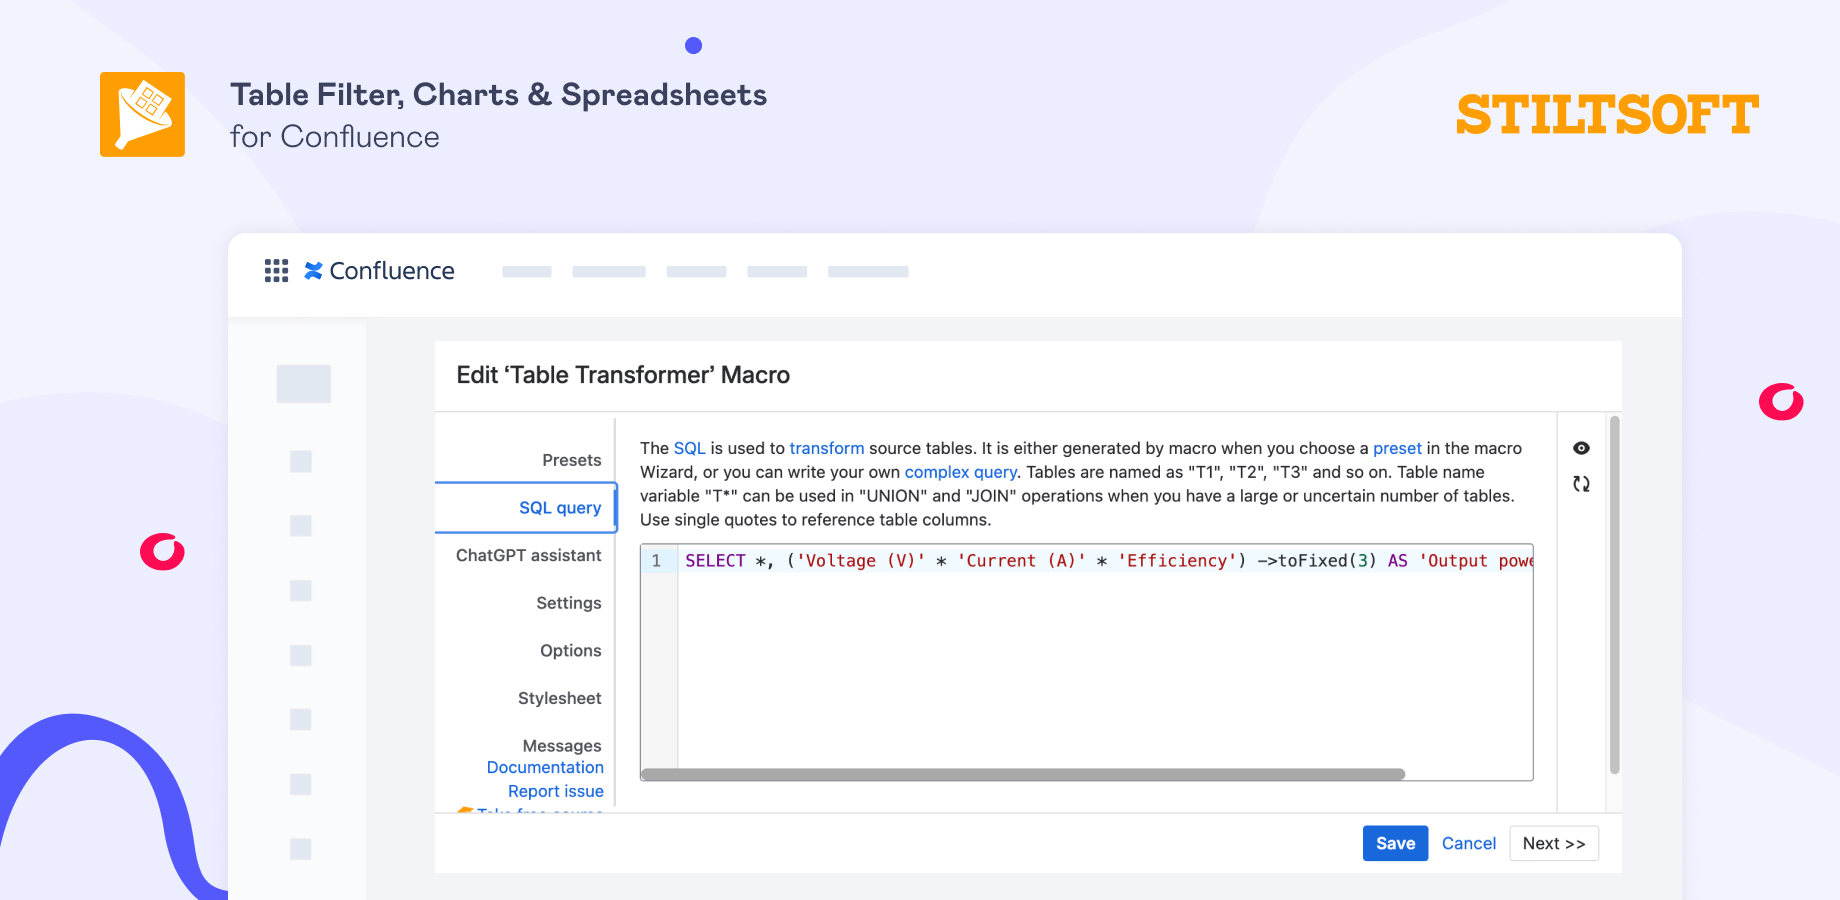Screen dimensions: 1840x900
Task: Switch to the Settings tab
Action: (569, 603)
